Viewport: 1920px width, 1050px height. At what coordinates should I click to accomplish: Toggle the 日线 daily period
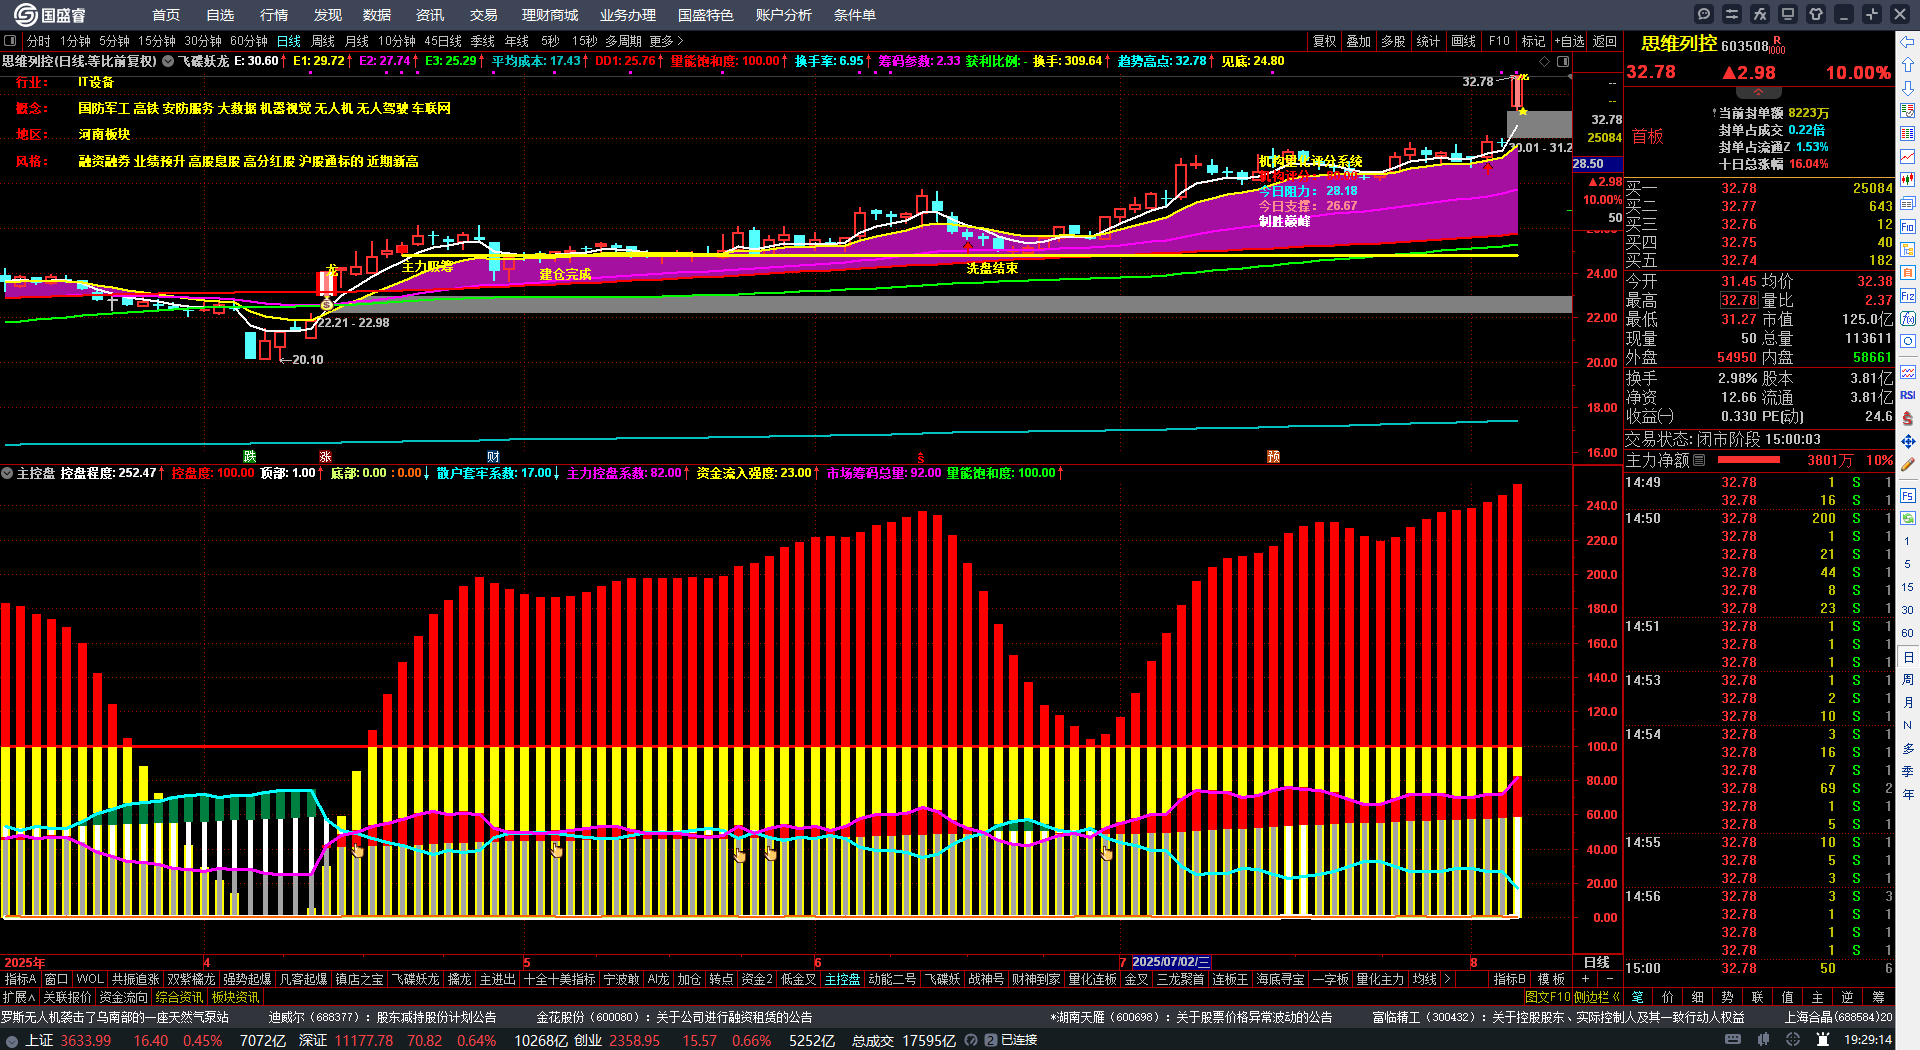pos(289,41)
